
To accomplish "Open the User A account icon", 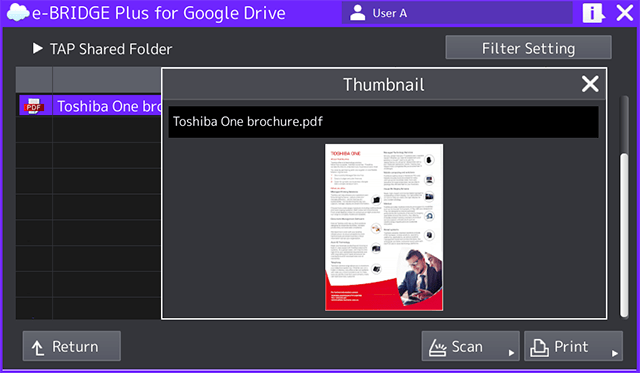I will (x=358, y=13).
